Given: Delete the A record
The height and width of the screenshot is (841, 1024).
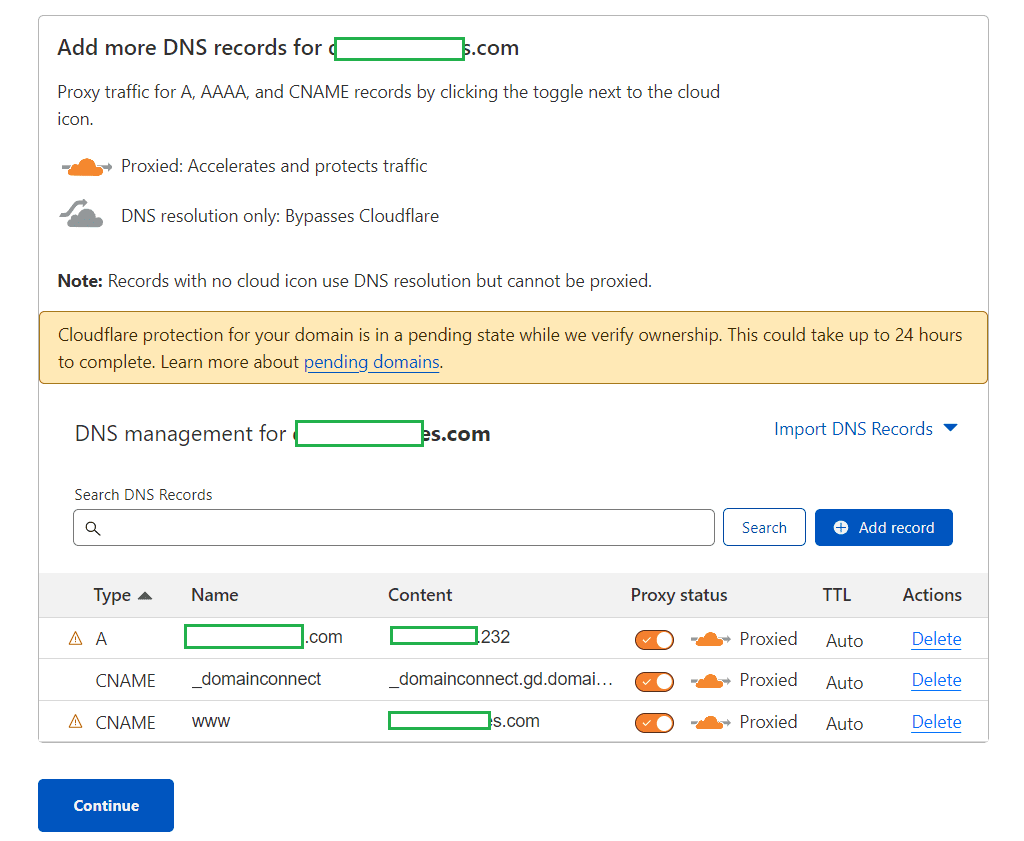Looking at the screenshot, I should [x=936, y=639].
